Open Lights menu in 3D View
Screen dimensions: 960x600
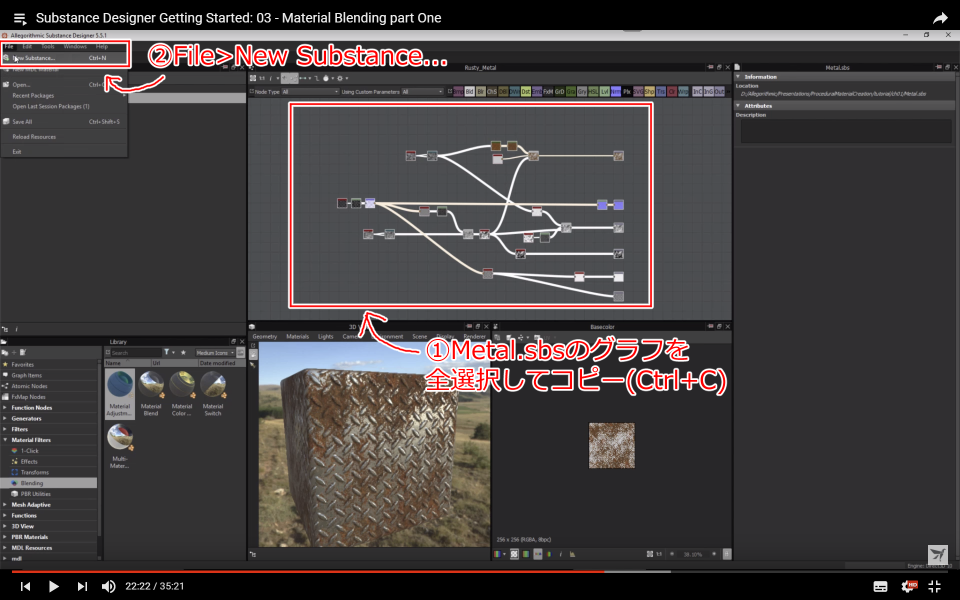pyautogui.click(x=326, y=337)
